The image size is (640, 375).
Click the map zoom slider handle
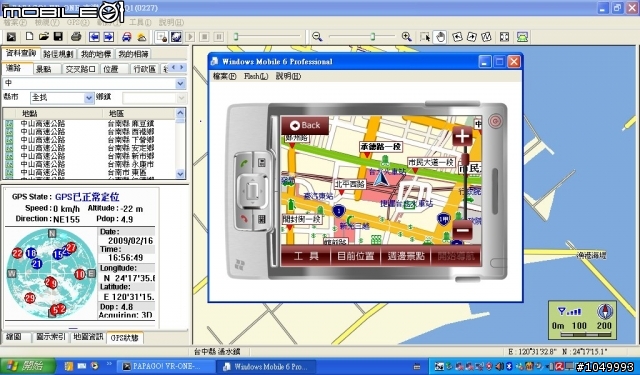click(373, 37)
